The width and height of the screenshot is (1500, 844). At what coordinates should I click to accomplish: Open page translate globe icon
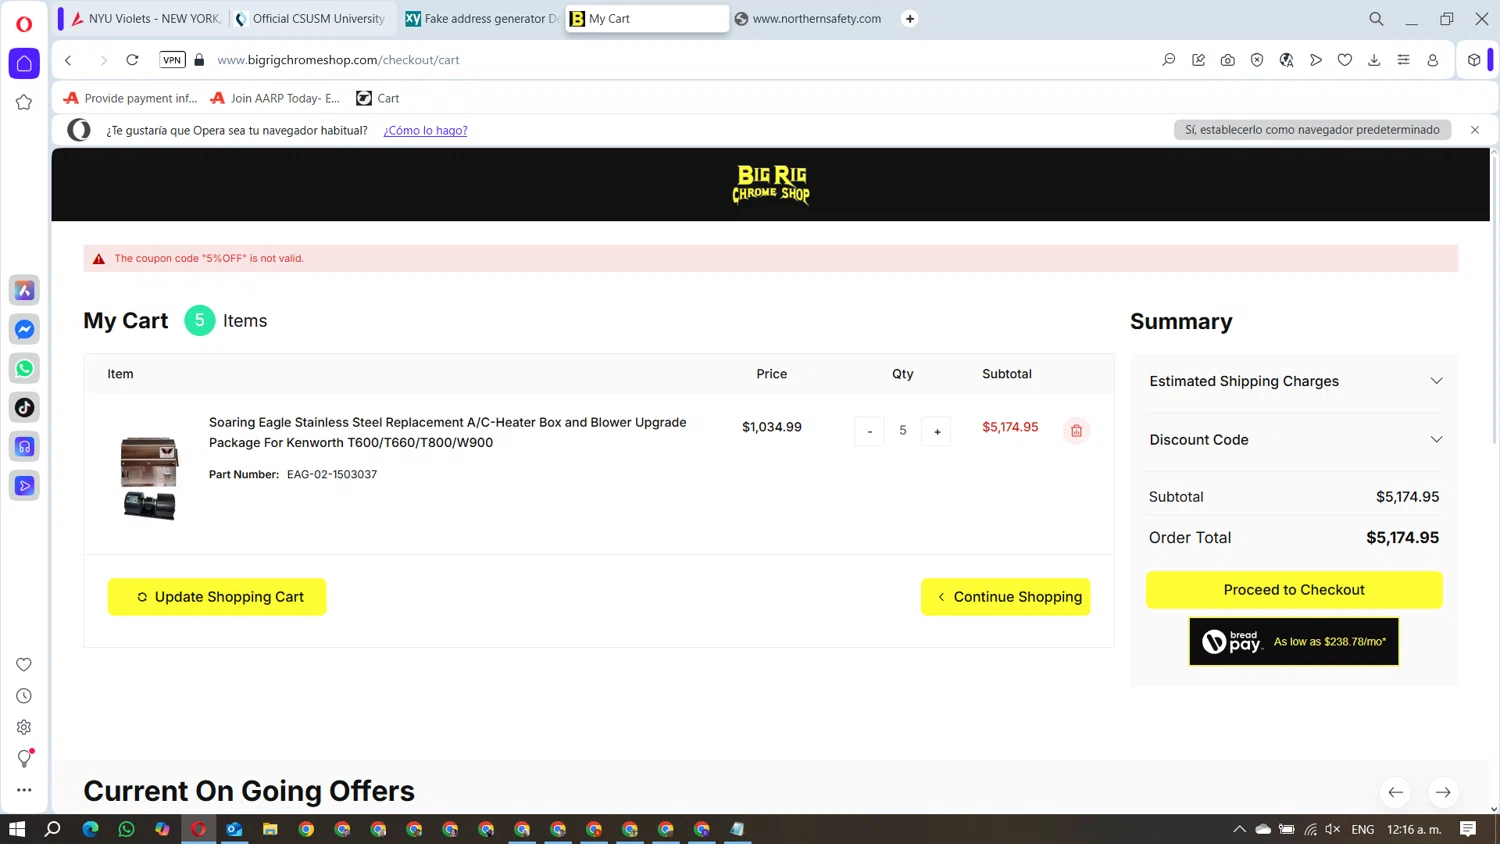[1286, 60]
